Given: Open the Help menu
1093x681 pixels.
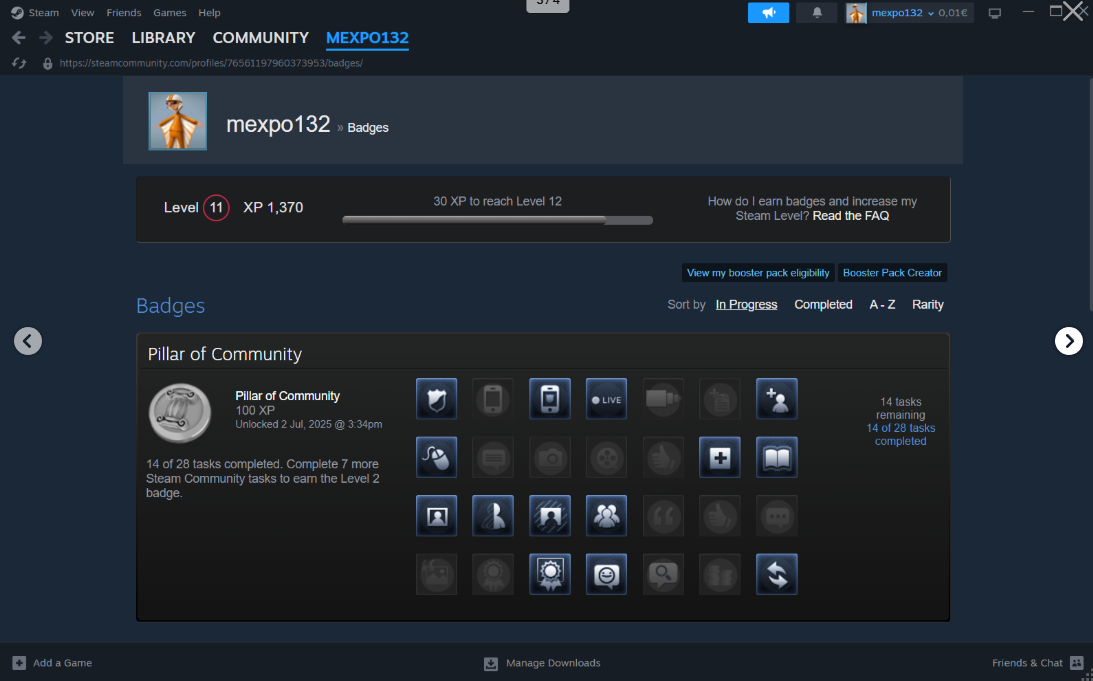Looking at the screenshot, I should coord(209,13).
